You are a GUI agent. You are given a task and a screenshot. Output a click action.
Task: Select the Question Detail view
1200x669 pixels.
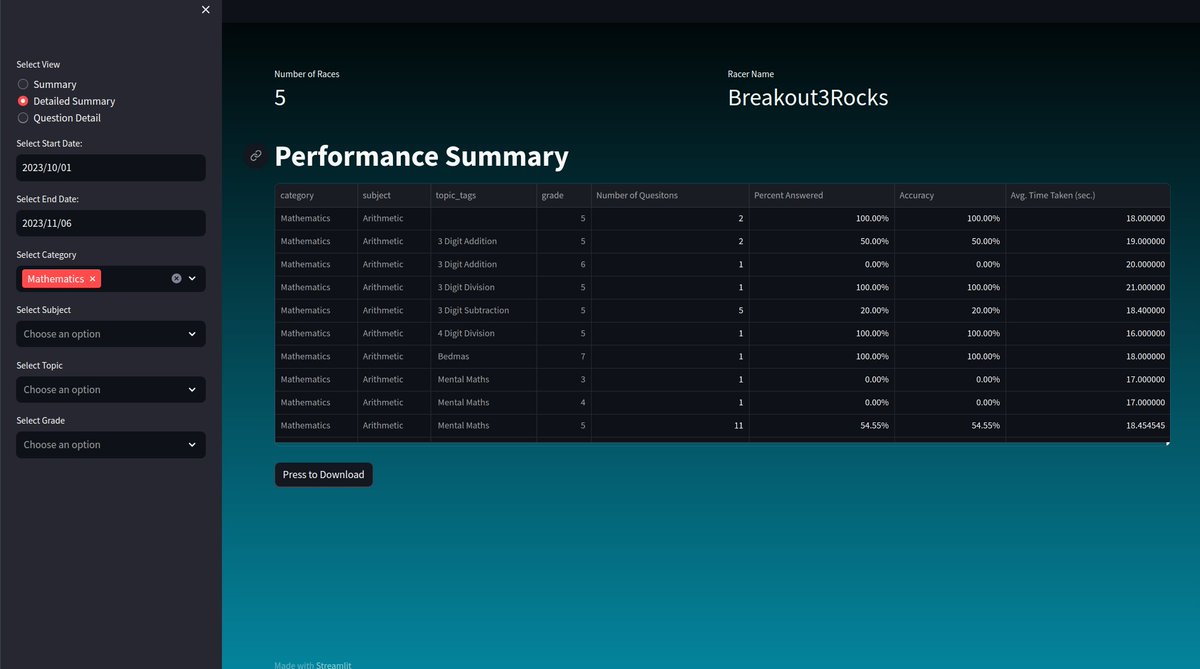(x=21, y=117)
